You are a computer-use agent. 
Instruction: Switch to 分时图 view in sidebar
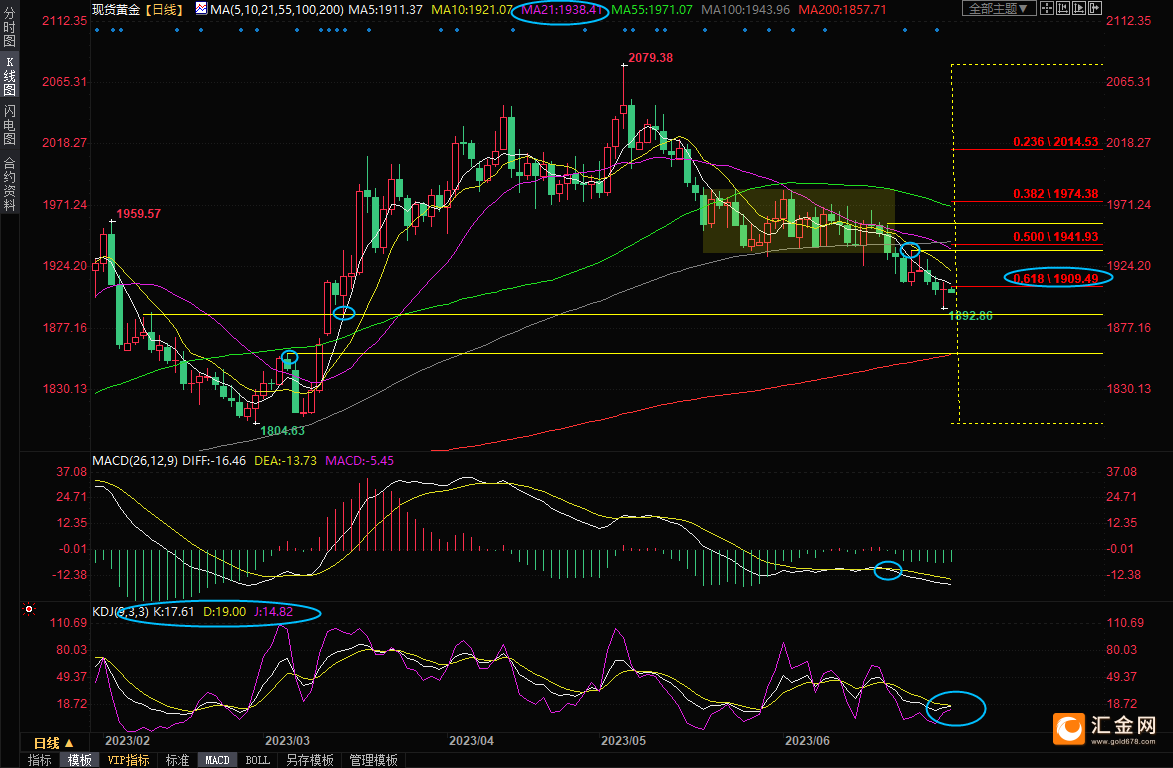(9, 26)
